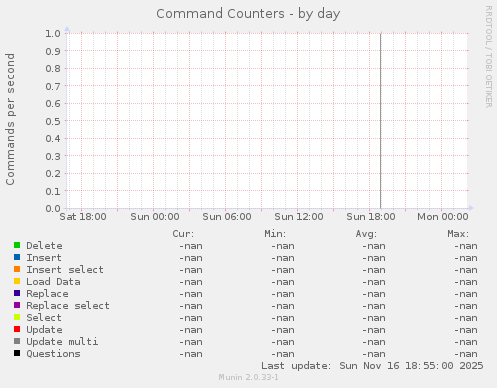Click the Sun 06:00 time axis label
The image size is (497, 388).
coord(227,217)
